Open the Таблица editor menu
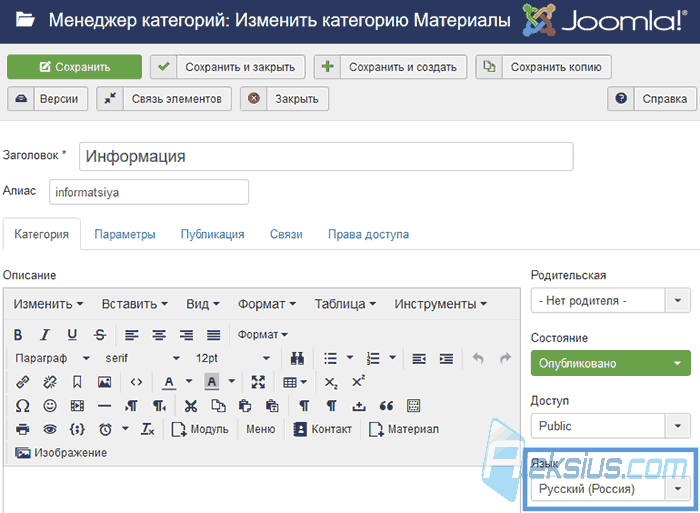Viewport: 700px width, 513px height. click(345, 304)
